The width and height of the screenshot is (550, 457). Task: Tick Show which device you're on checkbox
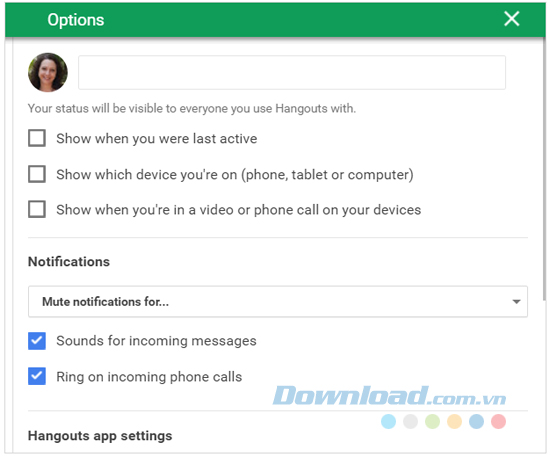tap(37, 174)
